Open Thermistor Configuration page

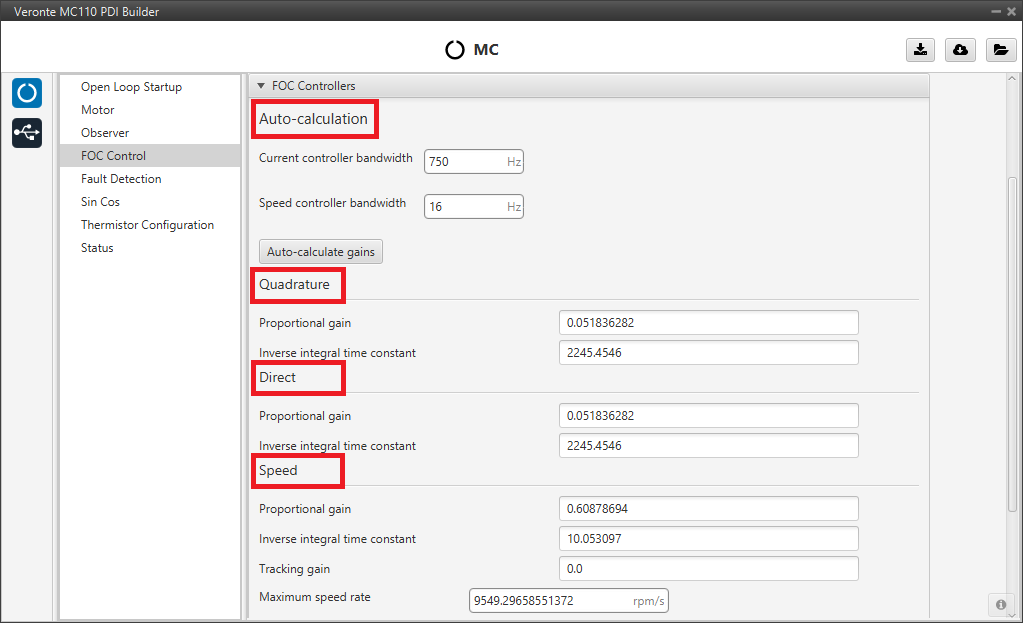(147, 225)
